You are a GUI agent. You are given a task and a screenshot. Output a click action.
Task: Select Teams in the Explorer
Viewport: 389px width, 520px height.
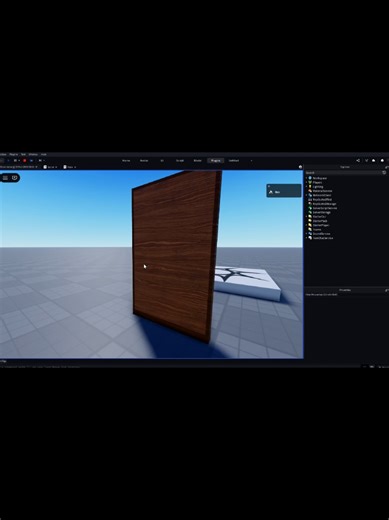pyautogui.click(x=317, y=229)
